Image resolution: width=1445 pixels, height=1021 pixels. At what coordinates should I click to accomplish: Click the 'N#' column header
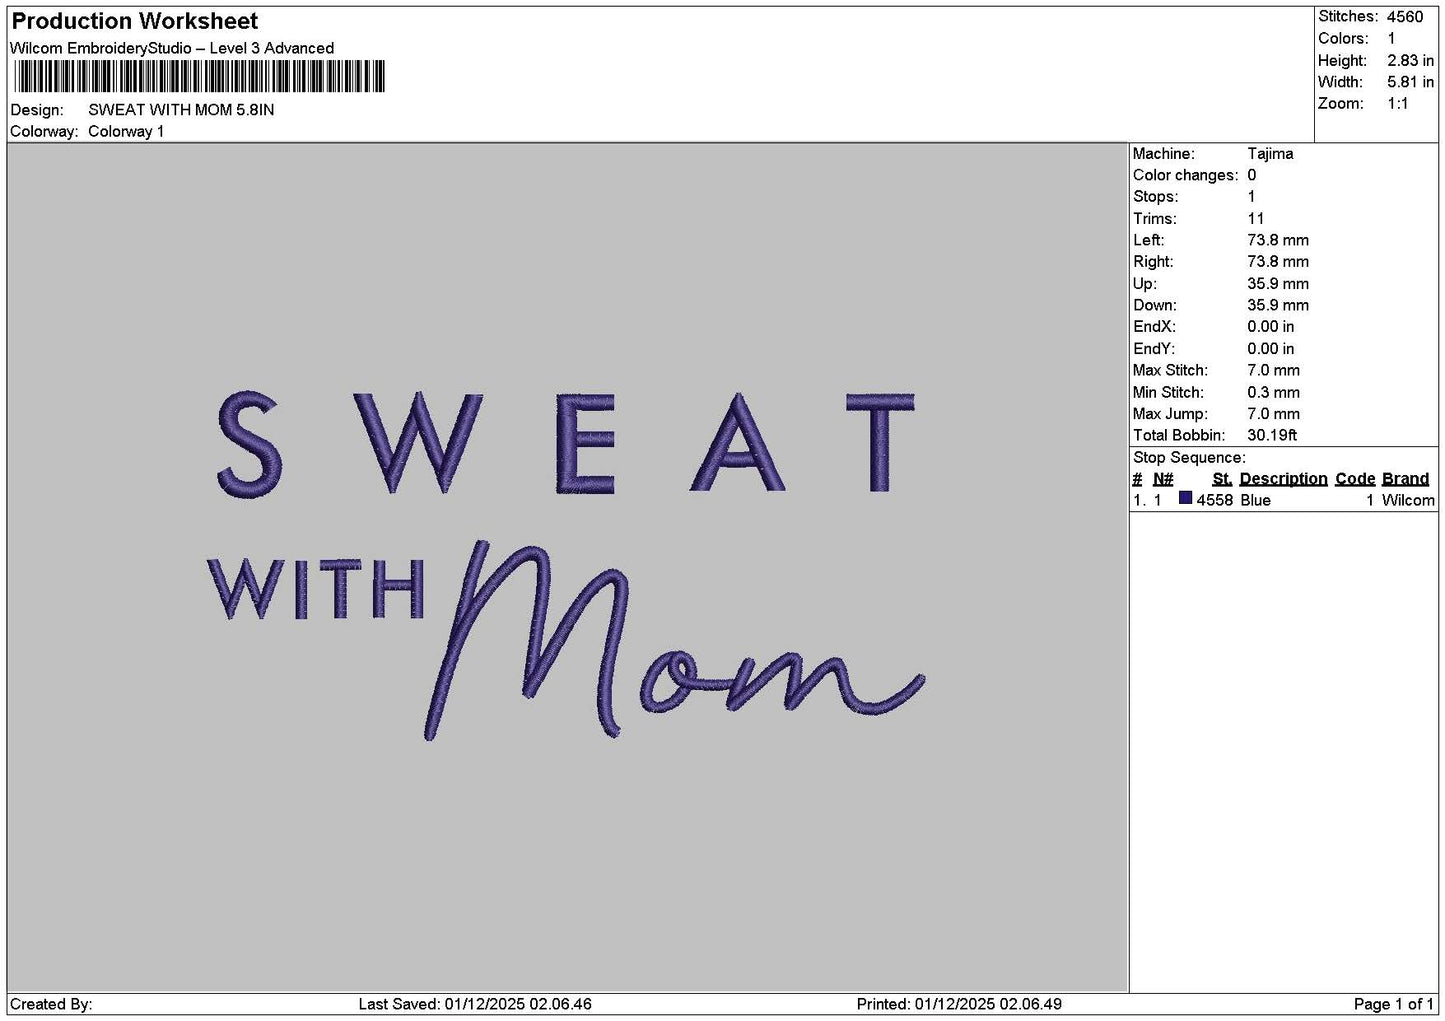[1163, 479]
